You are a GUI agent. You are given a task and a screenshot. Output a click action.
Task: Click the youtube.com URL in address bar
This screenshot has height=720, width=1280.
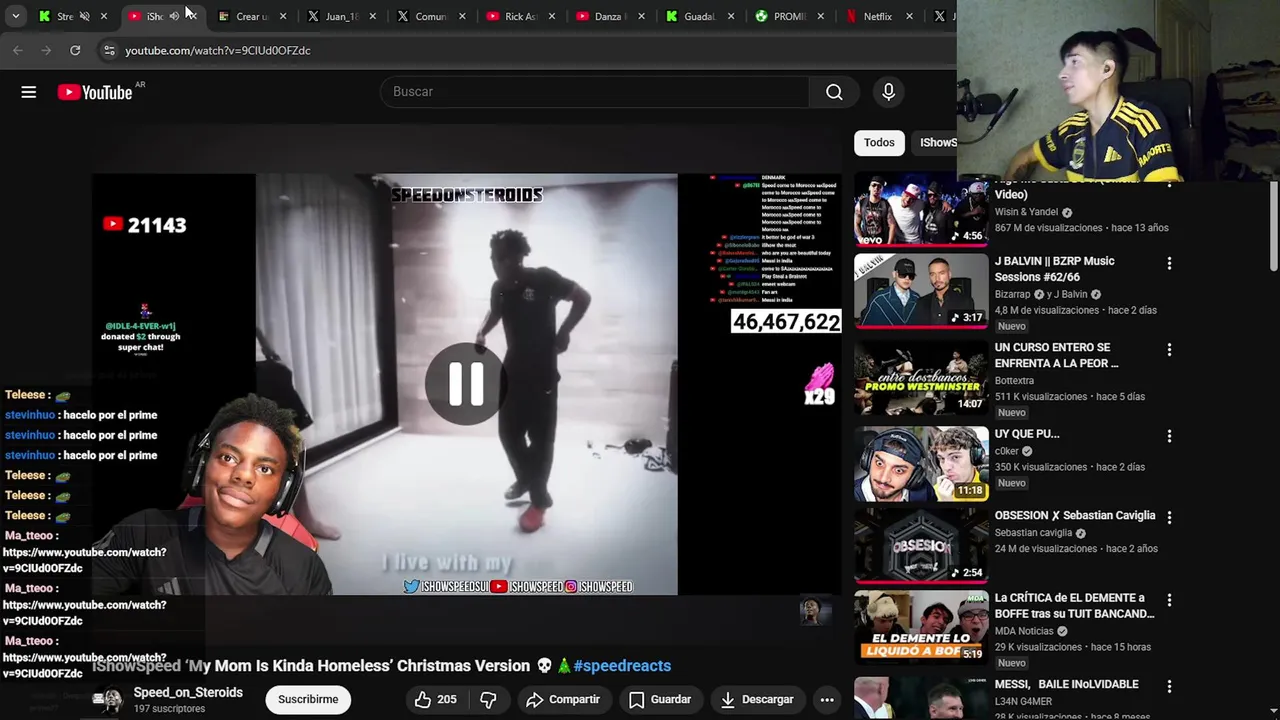218,50
